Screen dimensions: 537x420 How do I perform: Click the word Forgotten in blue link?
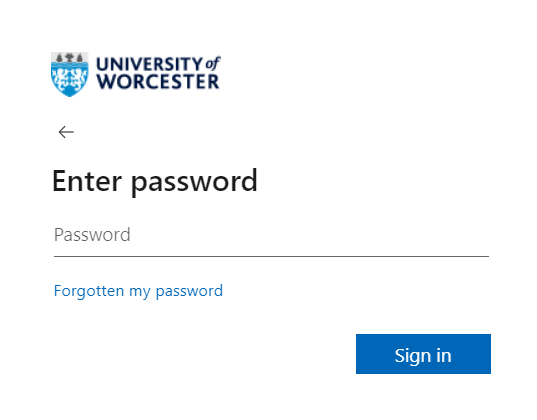click(89, 291)
